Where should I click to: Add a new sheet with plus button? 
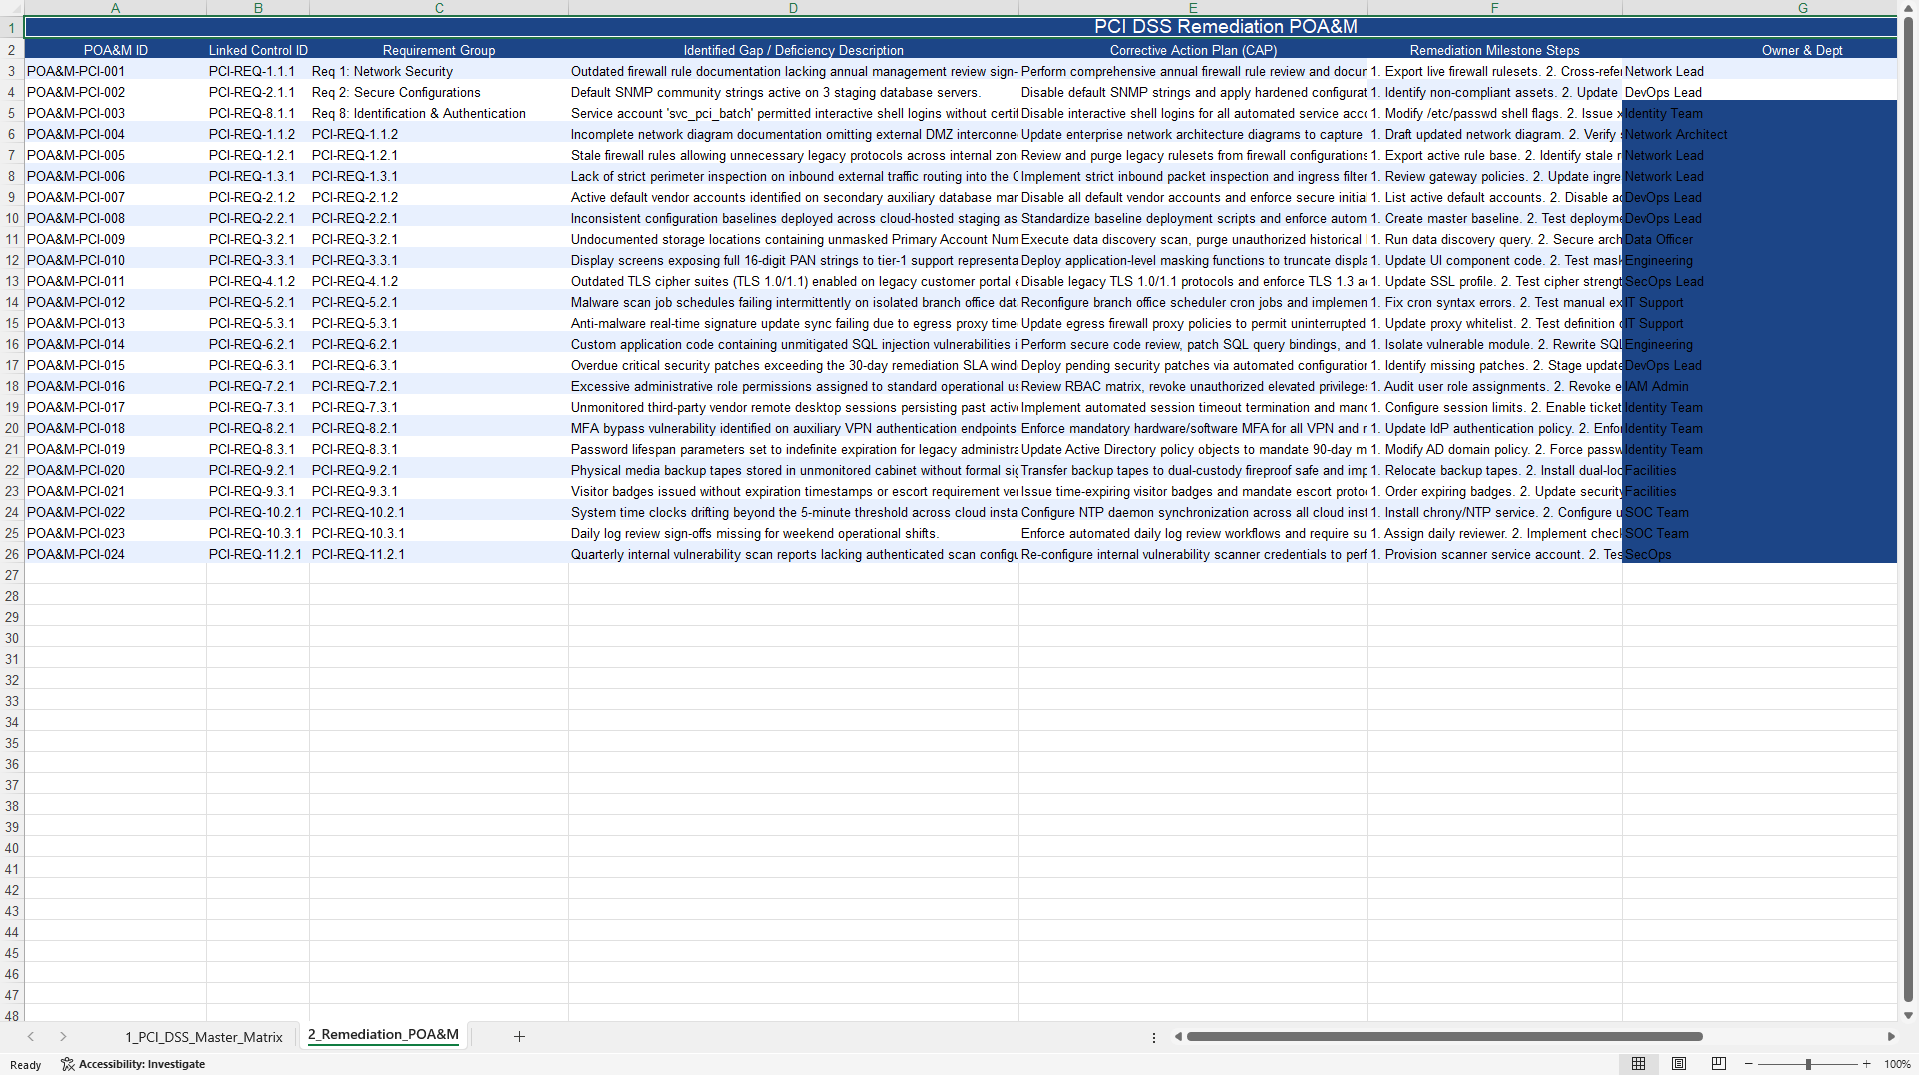click(x=519, y=1036)
